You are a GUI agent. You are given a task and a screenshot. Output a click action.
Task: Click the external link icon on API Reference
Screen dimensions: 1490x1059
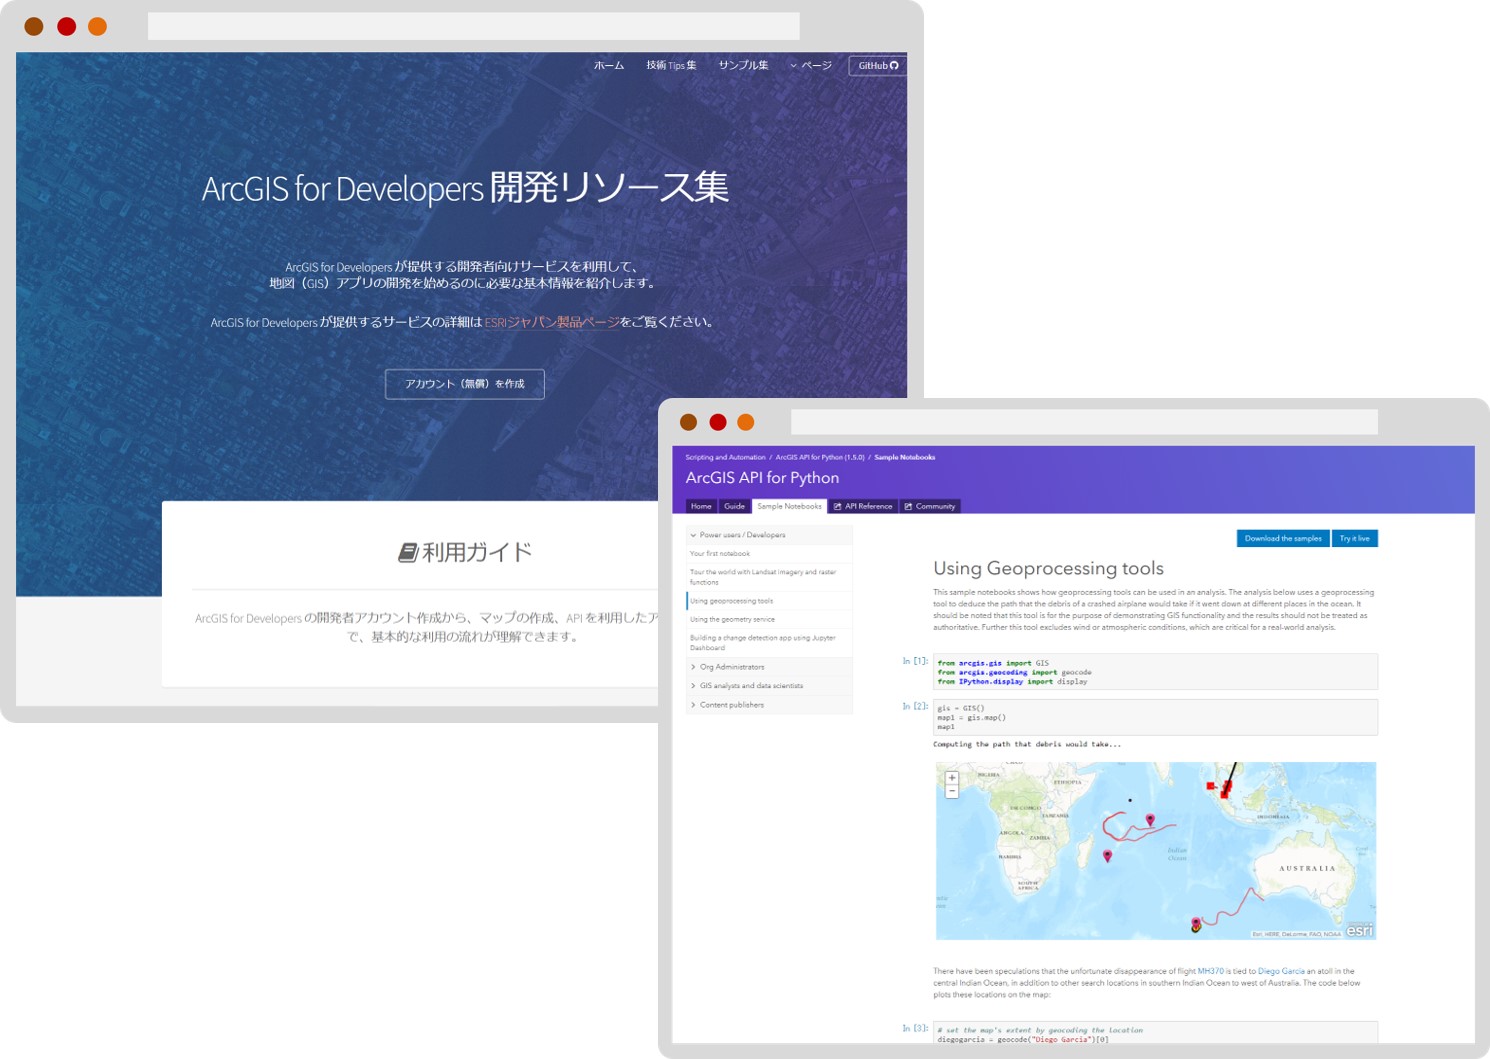(x=838, y=507)
